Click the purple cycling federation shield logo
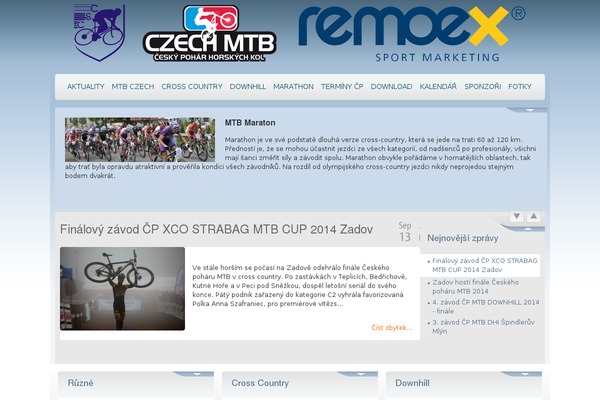Image resolution: width=600 pixels, height=400 pixels. [x=99, y=33]
